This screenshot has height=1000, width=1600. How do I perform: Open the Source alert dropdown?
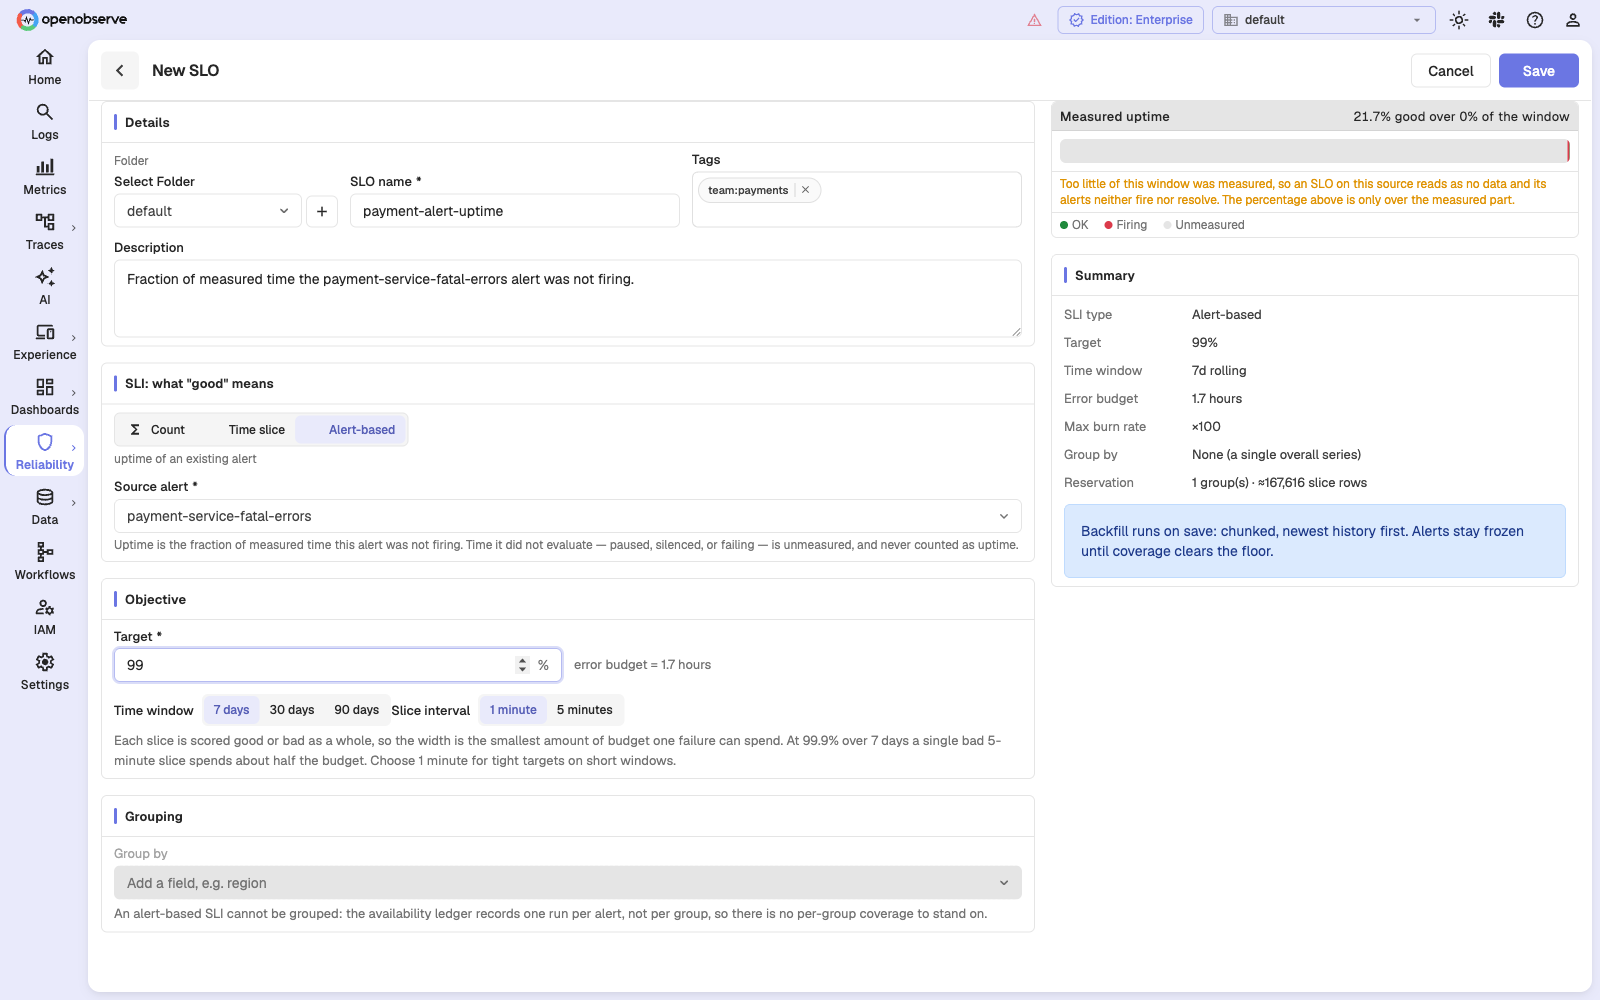click(568, 516)
